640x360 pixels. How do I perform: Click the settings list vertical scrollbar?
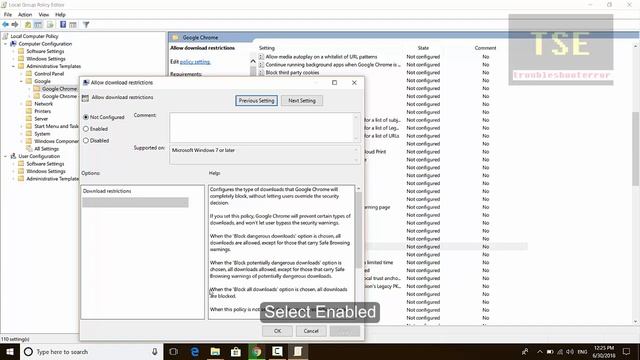point(636,148)
